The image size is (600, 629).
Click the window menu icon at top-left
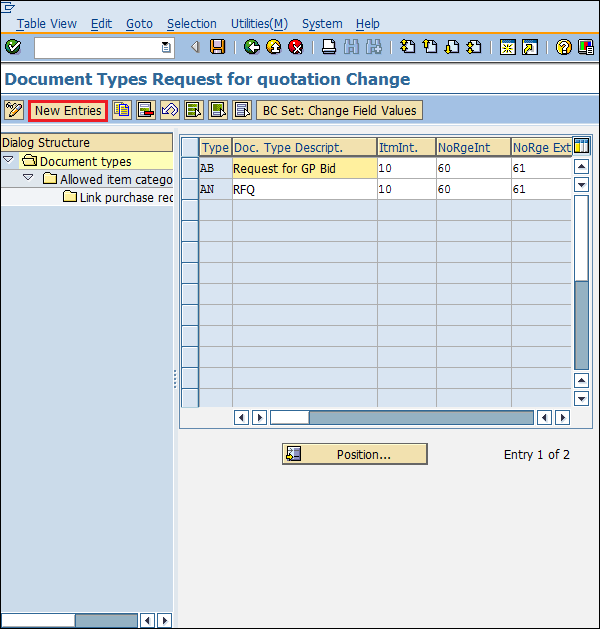click(8, 7)
